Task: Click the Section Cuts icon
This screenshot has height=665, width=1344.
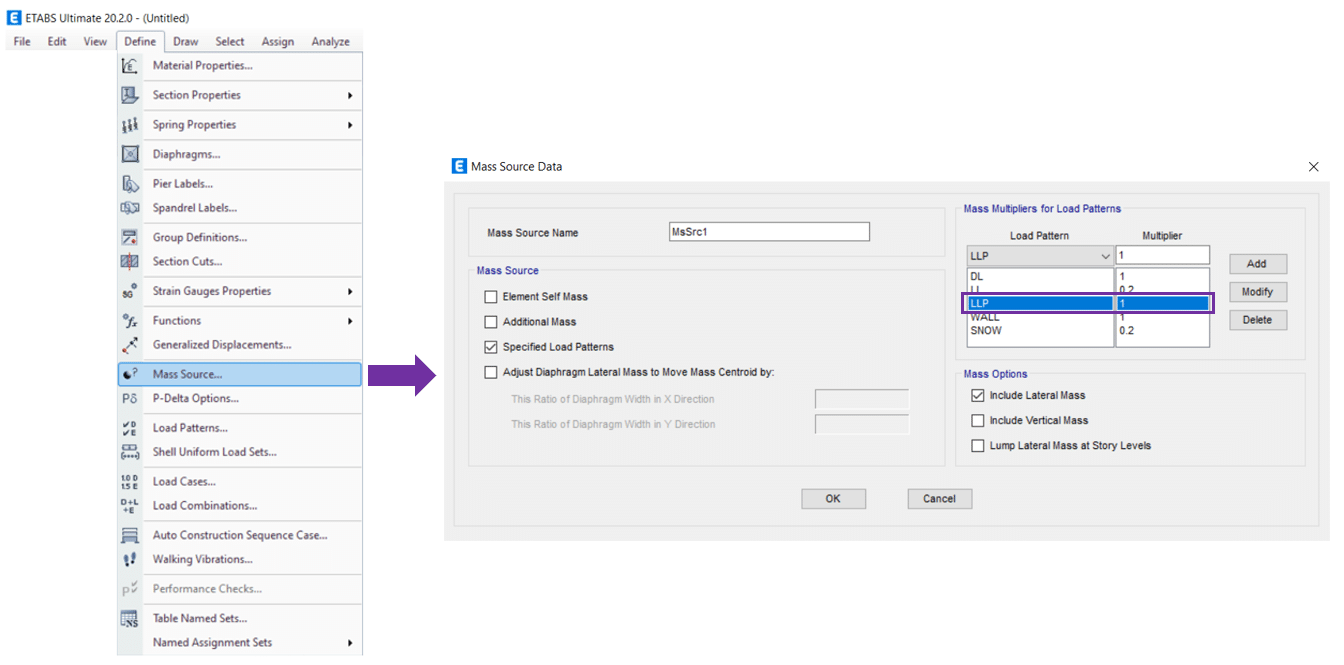Action: coord(130,261)
